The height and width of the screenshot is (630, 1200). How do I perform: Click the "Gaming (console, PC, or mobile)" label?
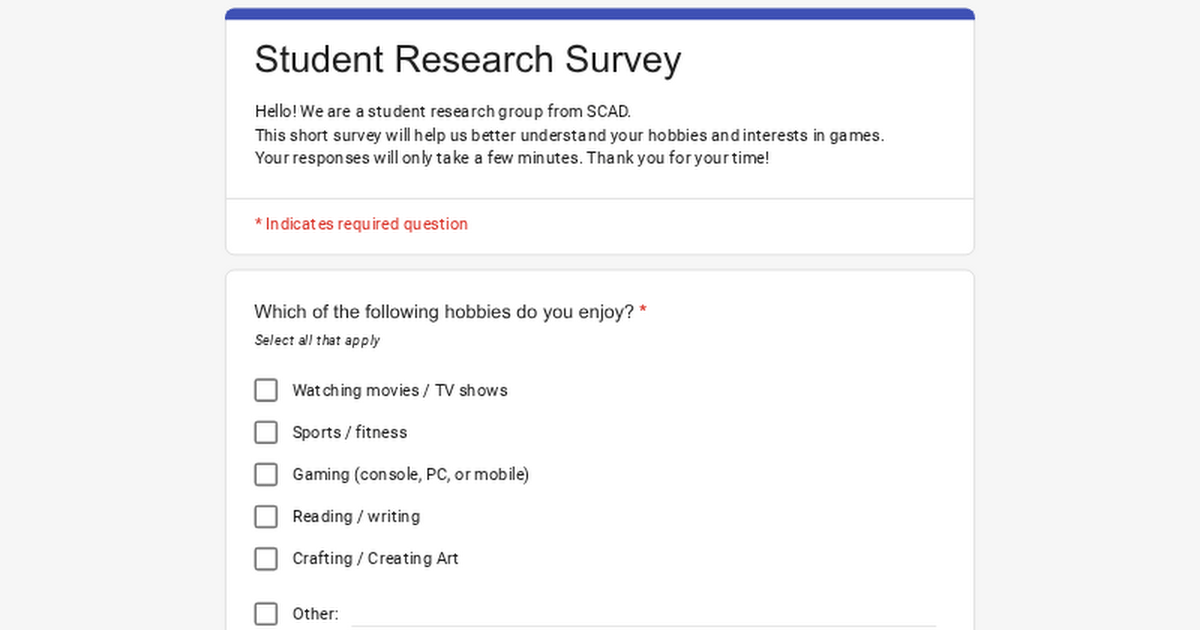pyautogui.click(x=410, y=474)
